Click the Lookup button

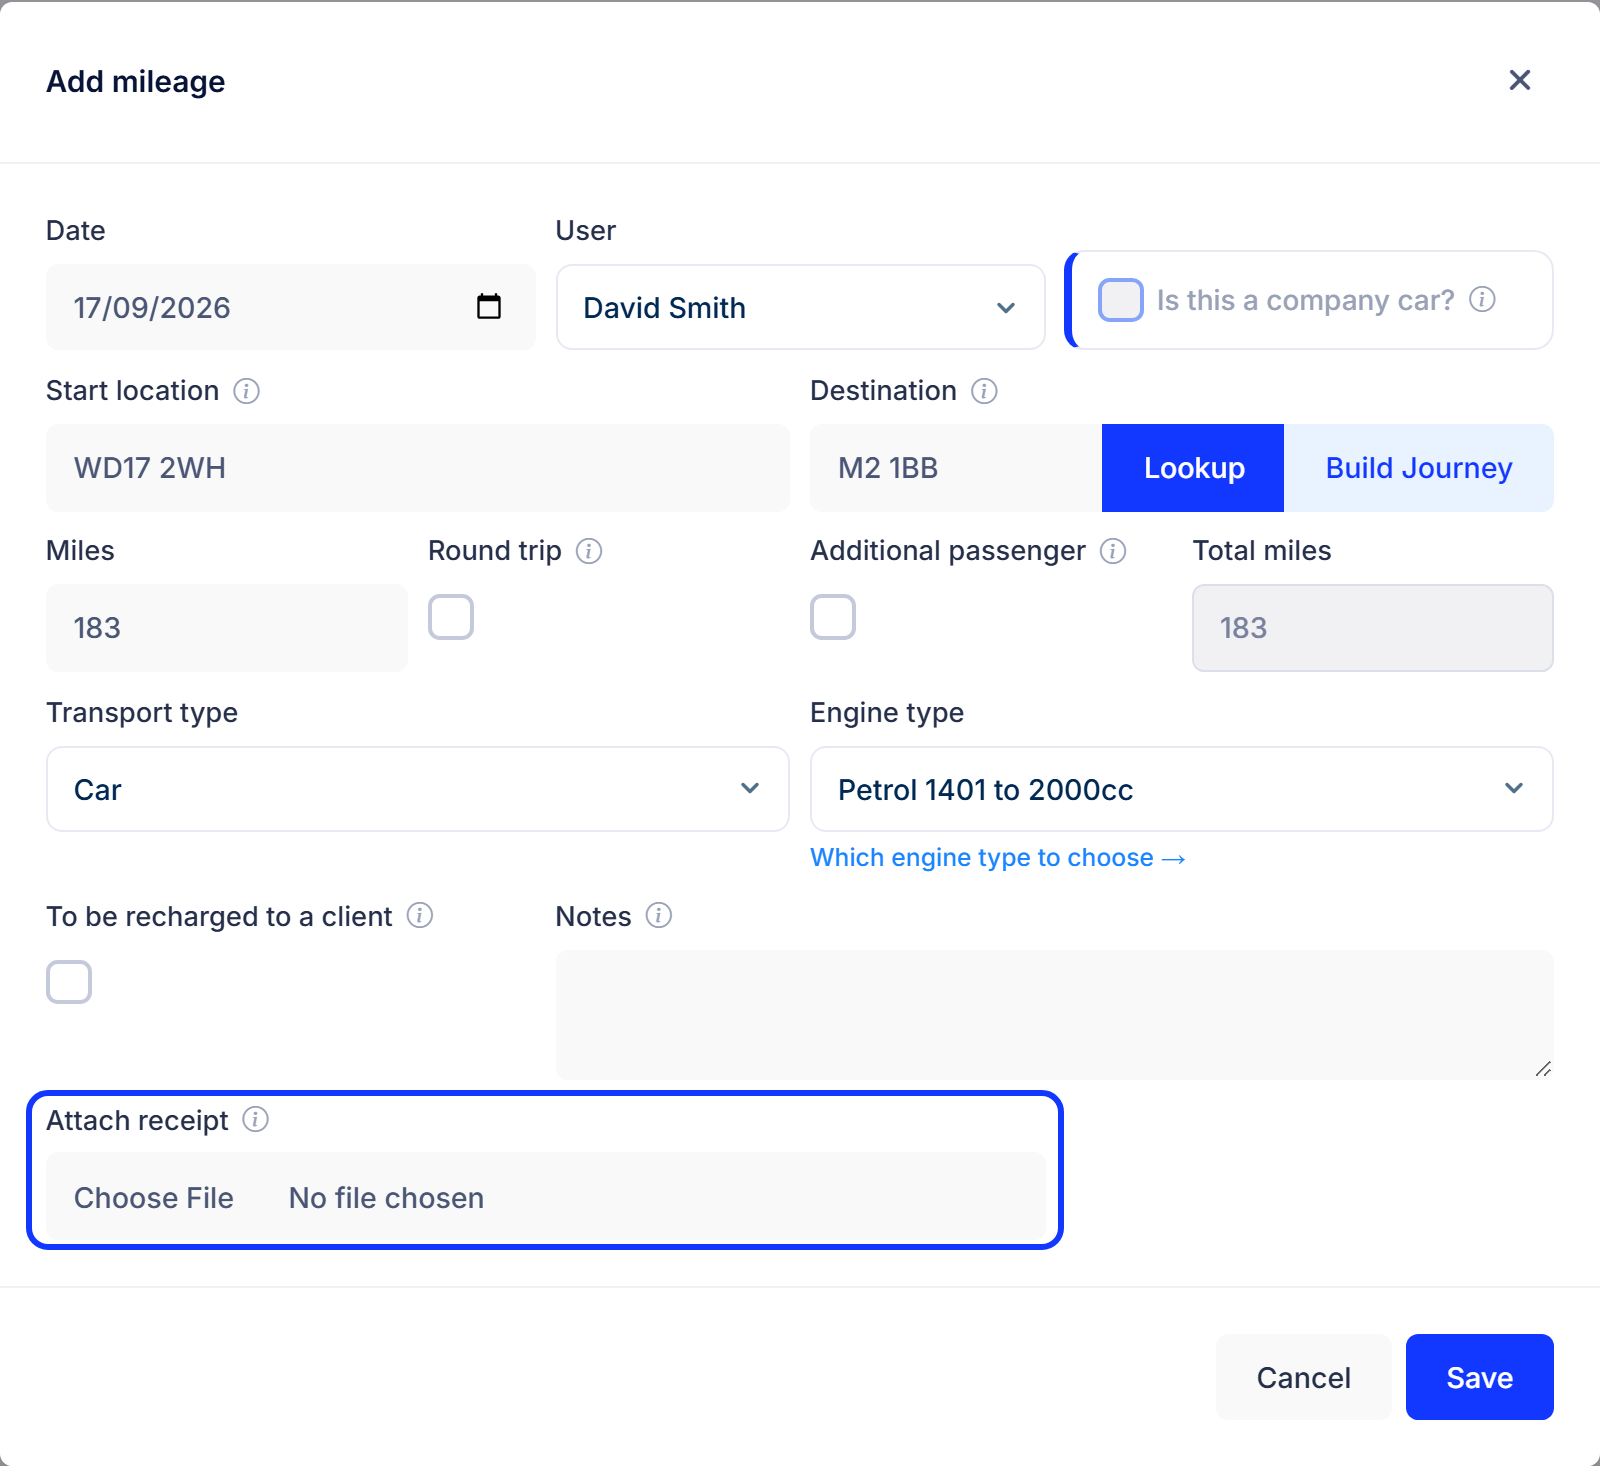(x=1193, y=468)
